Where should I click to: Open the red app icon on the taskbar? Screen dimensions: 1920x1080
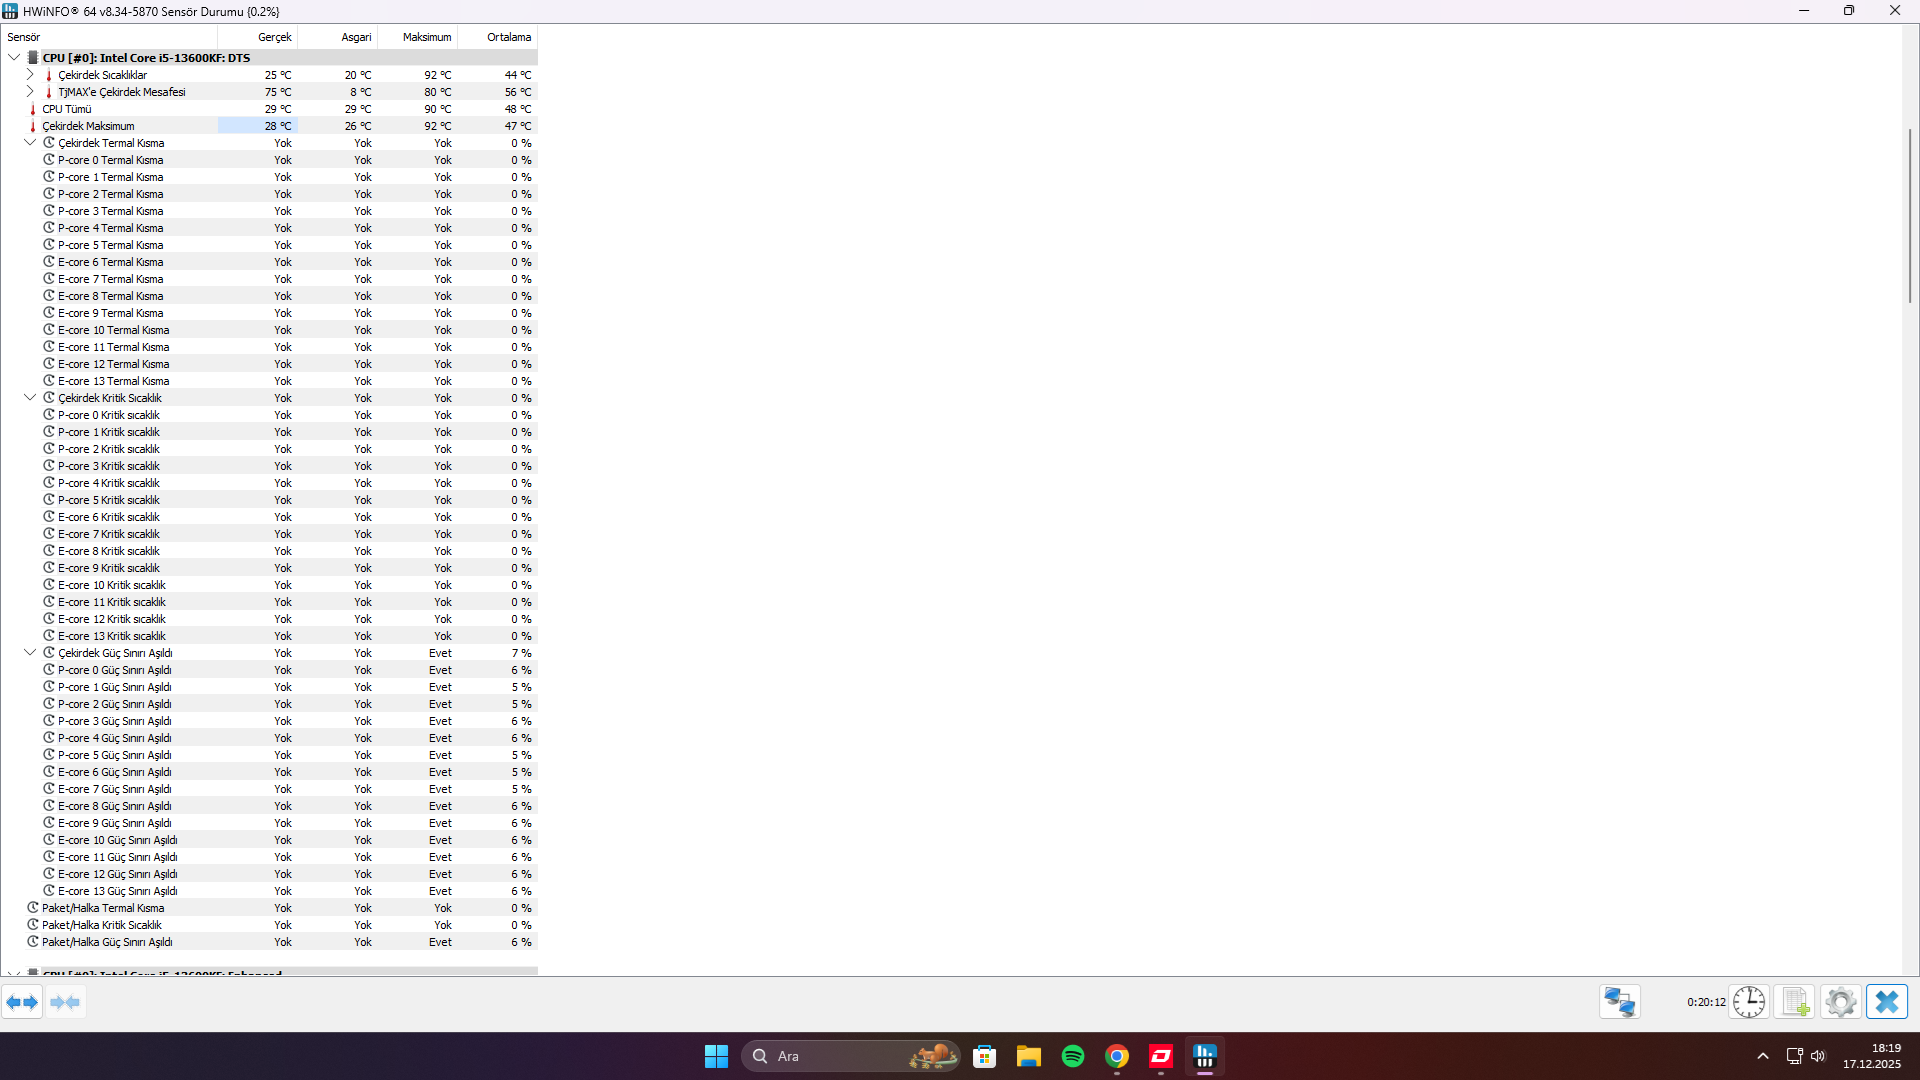pyautogui.click(x=1161, y=1056)
